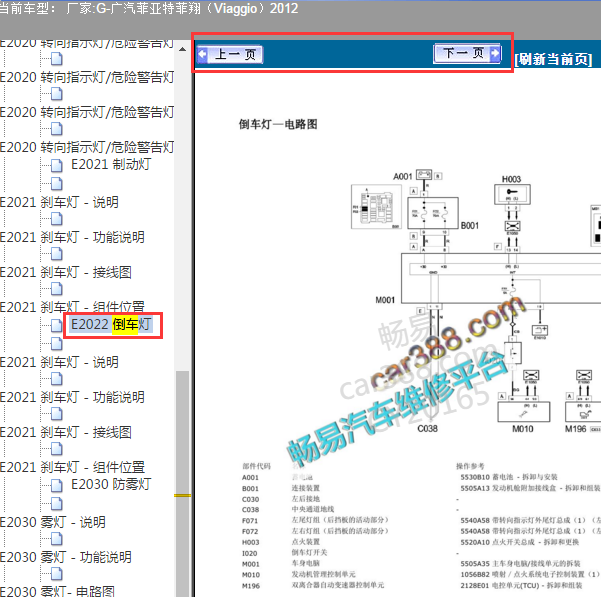
Task: Click document icon just below E2022 倒车灯 row
Action: pyautogui.click(x=57, y=344)
